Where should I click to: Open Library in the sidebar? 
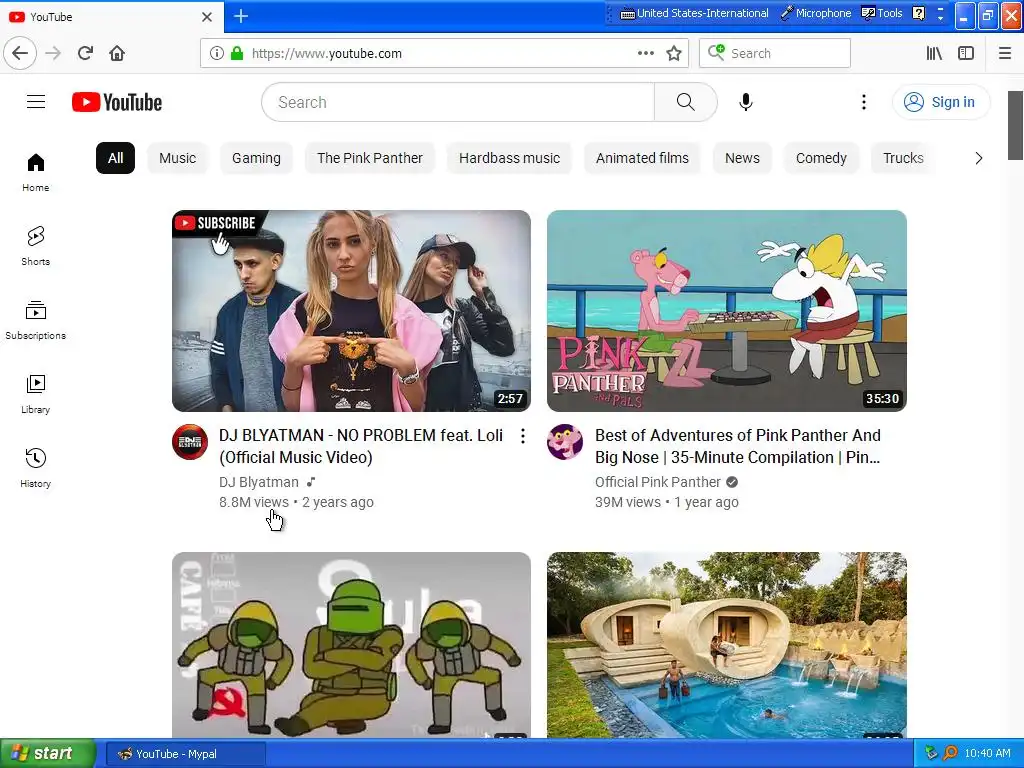point(35,394)
